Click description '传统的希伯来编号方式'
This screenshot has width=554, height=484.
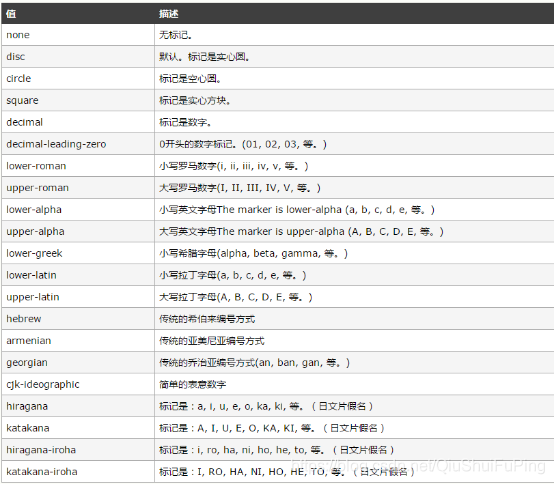click(x=207, y=319)
